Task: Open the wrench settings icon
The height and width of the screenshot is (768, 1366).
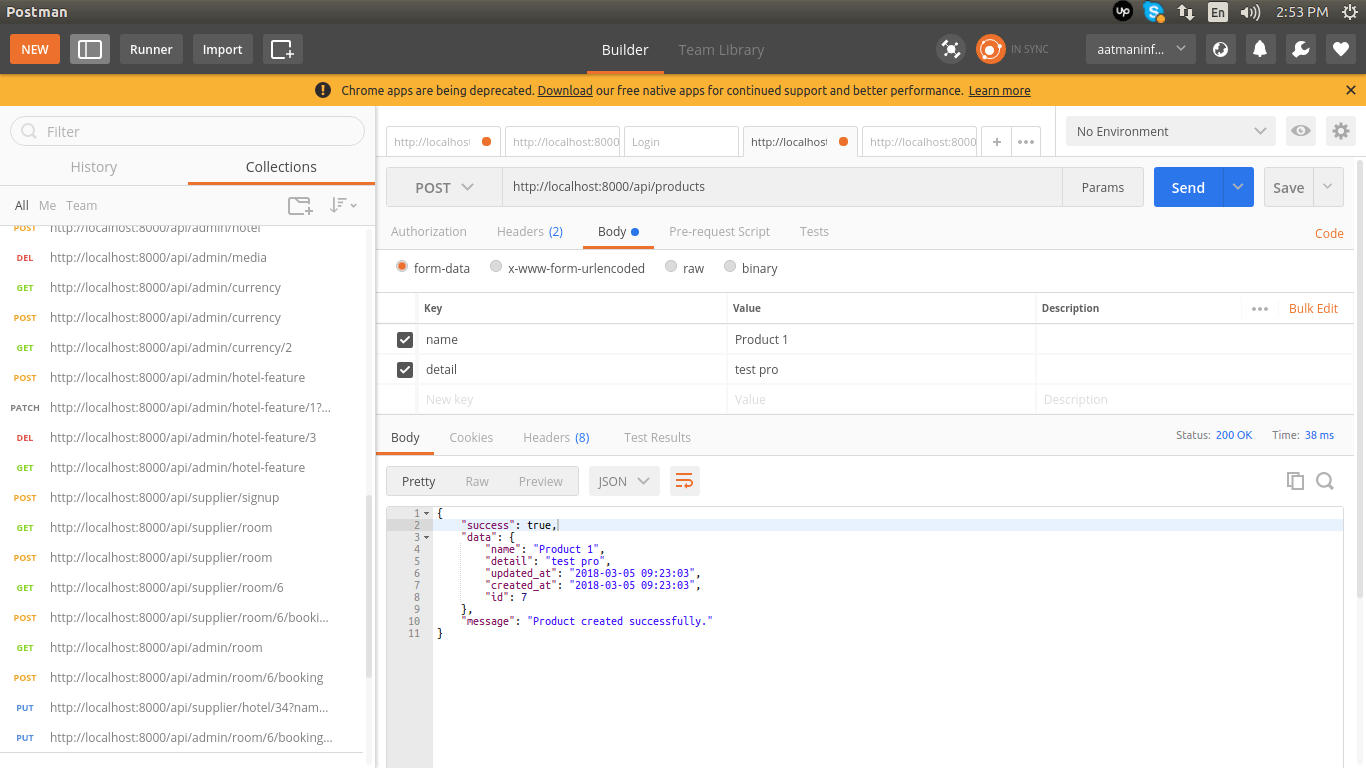Action: click(x=1301, y=49)
